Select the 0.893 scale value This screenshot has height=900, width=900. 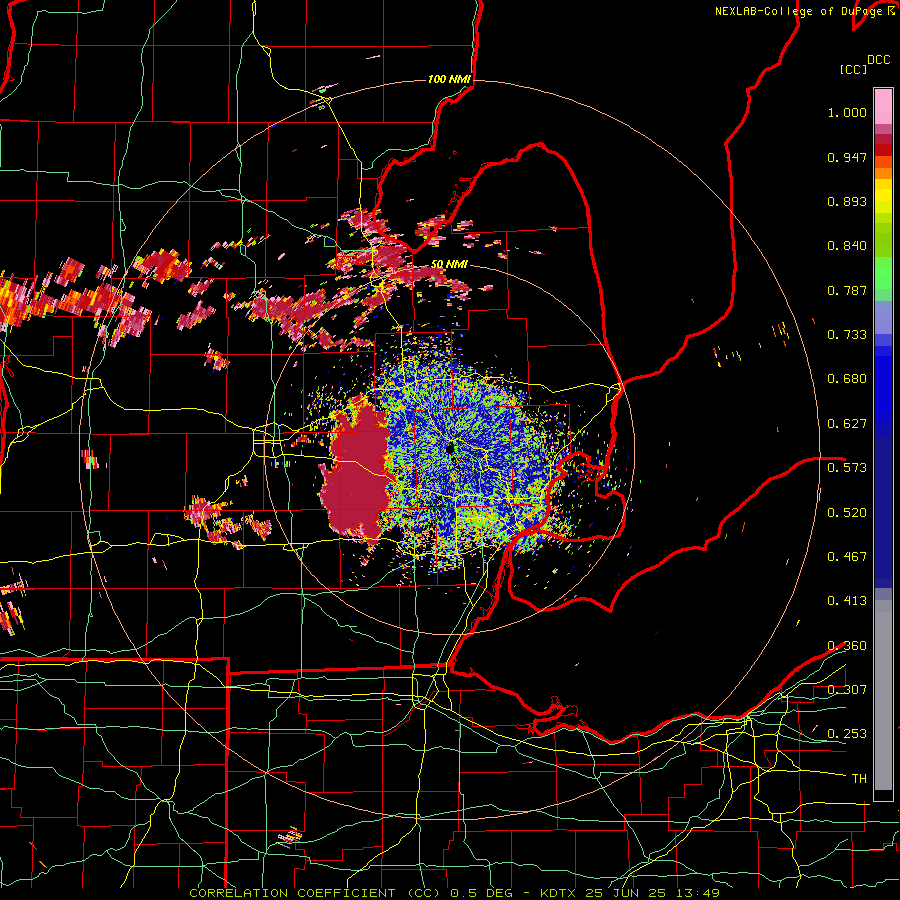coord(847,201)
